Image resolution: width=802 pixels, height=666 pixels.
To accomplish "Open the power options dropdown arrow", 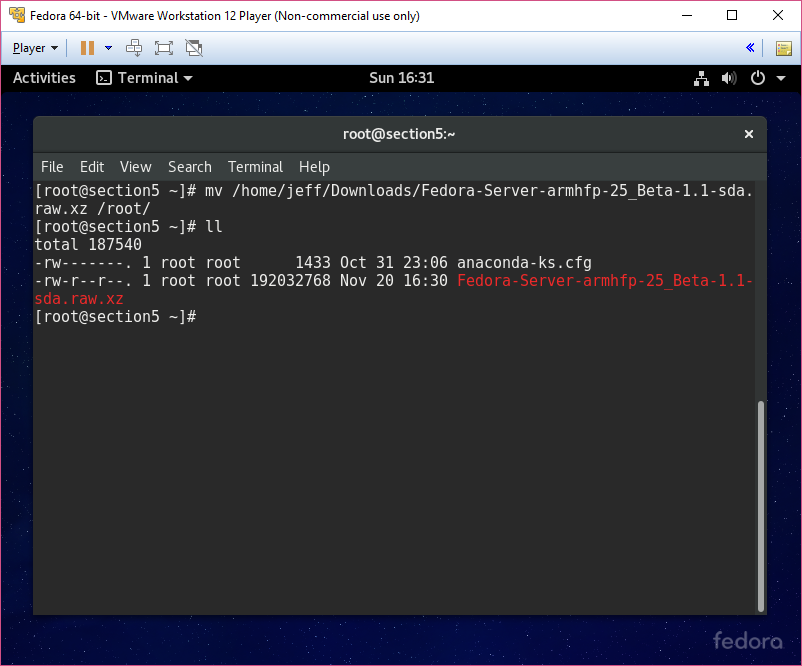I will click(x=108, y=48).
